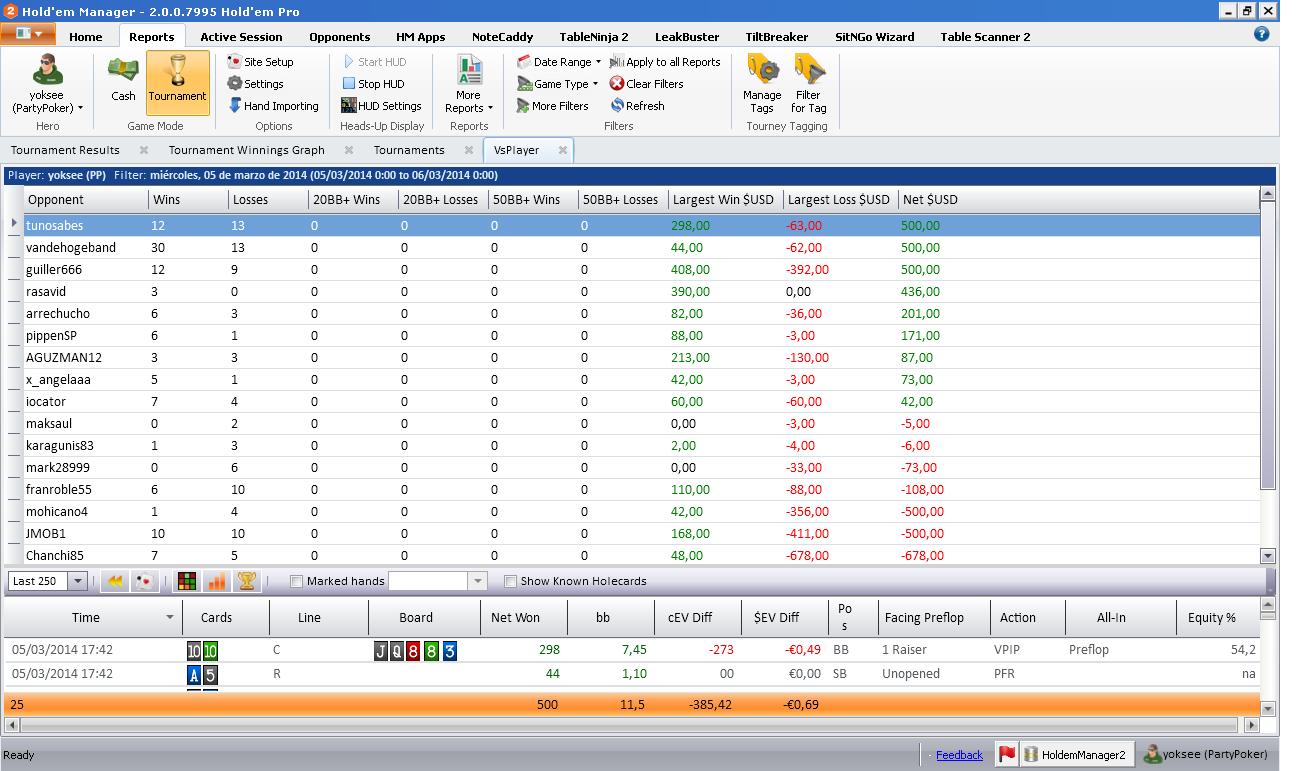Click Stop HUD

(x=373, y=84)
